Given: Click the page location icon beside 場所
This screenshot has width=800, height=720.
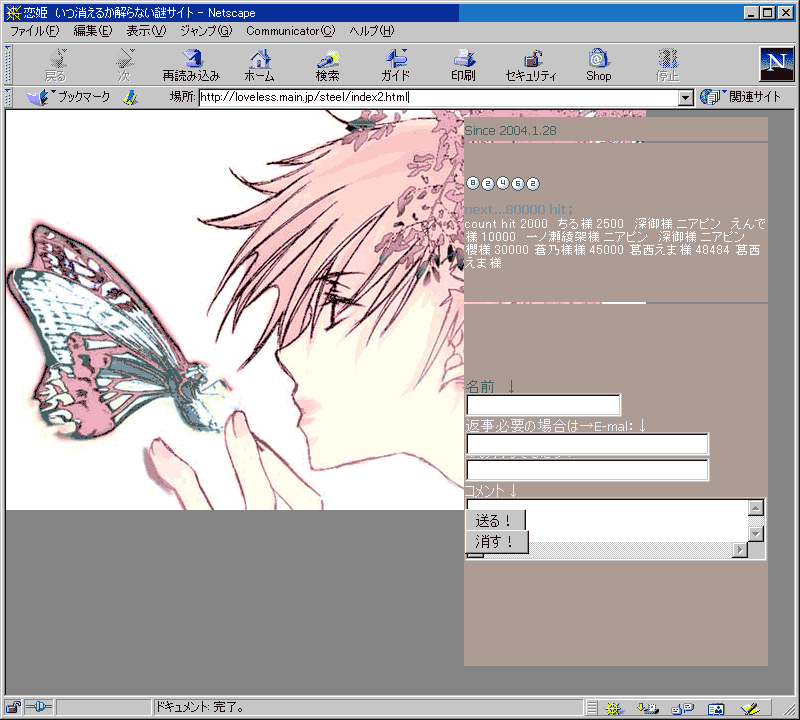Looking at the screenshot, I should (x=131, y=97).
